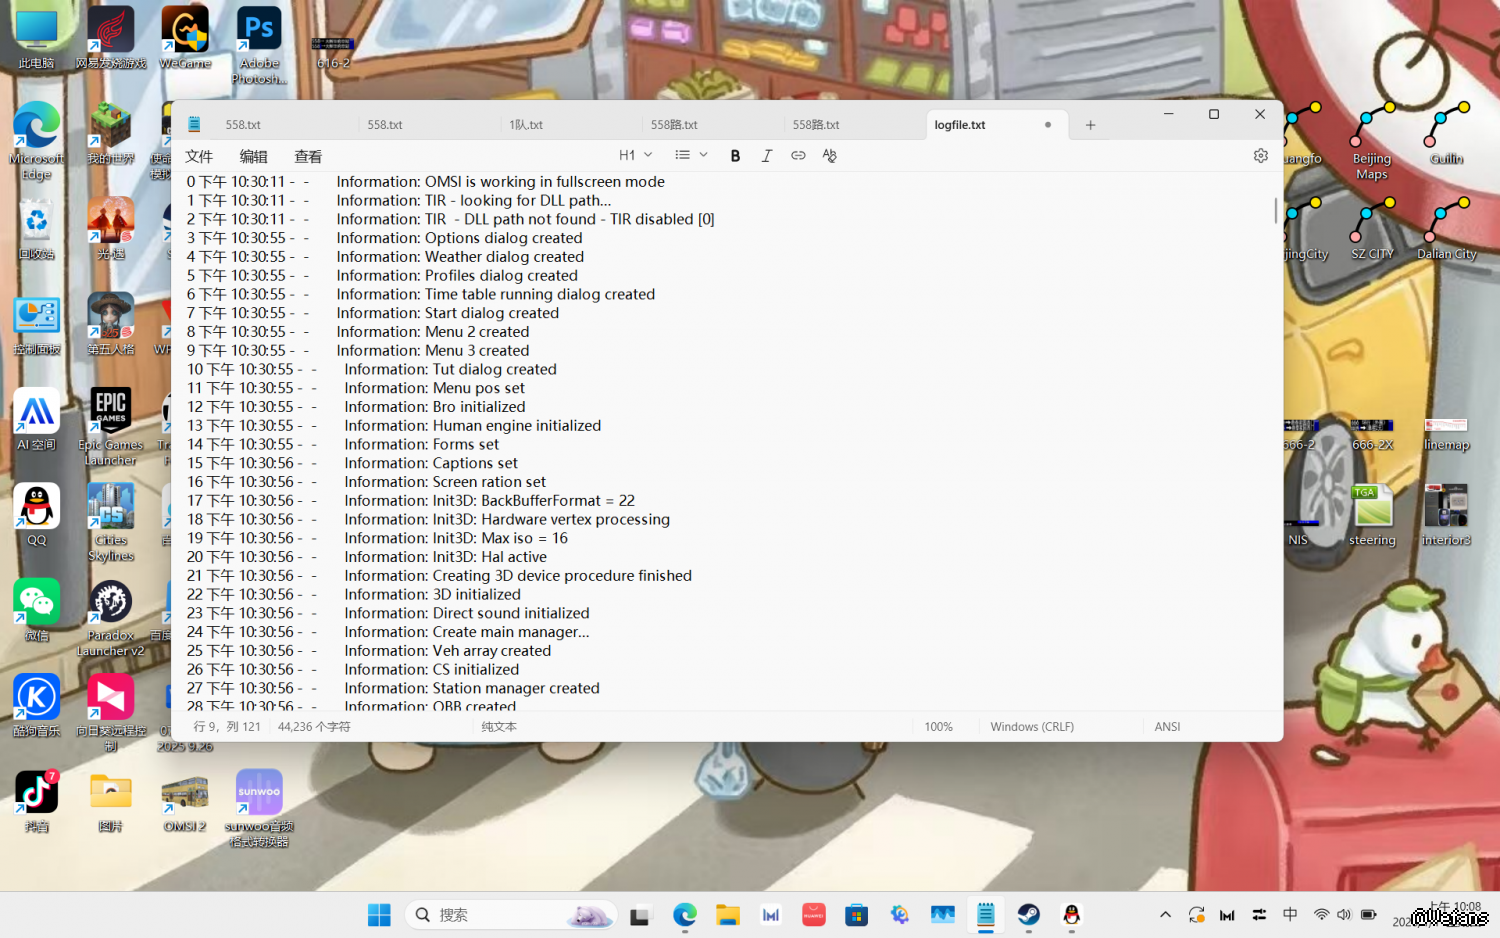Screen dimensions: 1500x938
Task: Expand the H1 heading dropdown
Action: tap(636, 156)
